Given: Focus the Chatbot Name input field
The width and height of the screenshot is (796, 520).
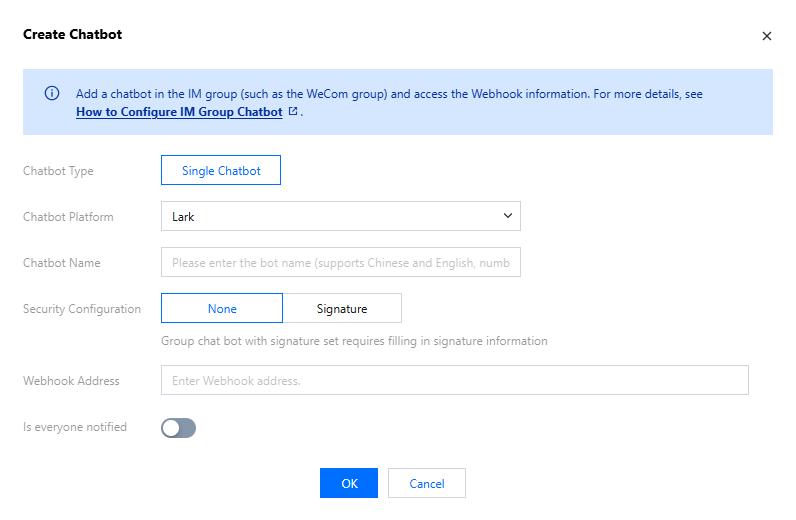Looking at the screenshot, I should coord(340,263).
